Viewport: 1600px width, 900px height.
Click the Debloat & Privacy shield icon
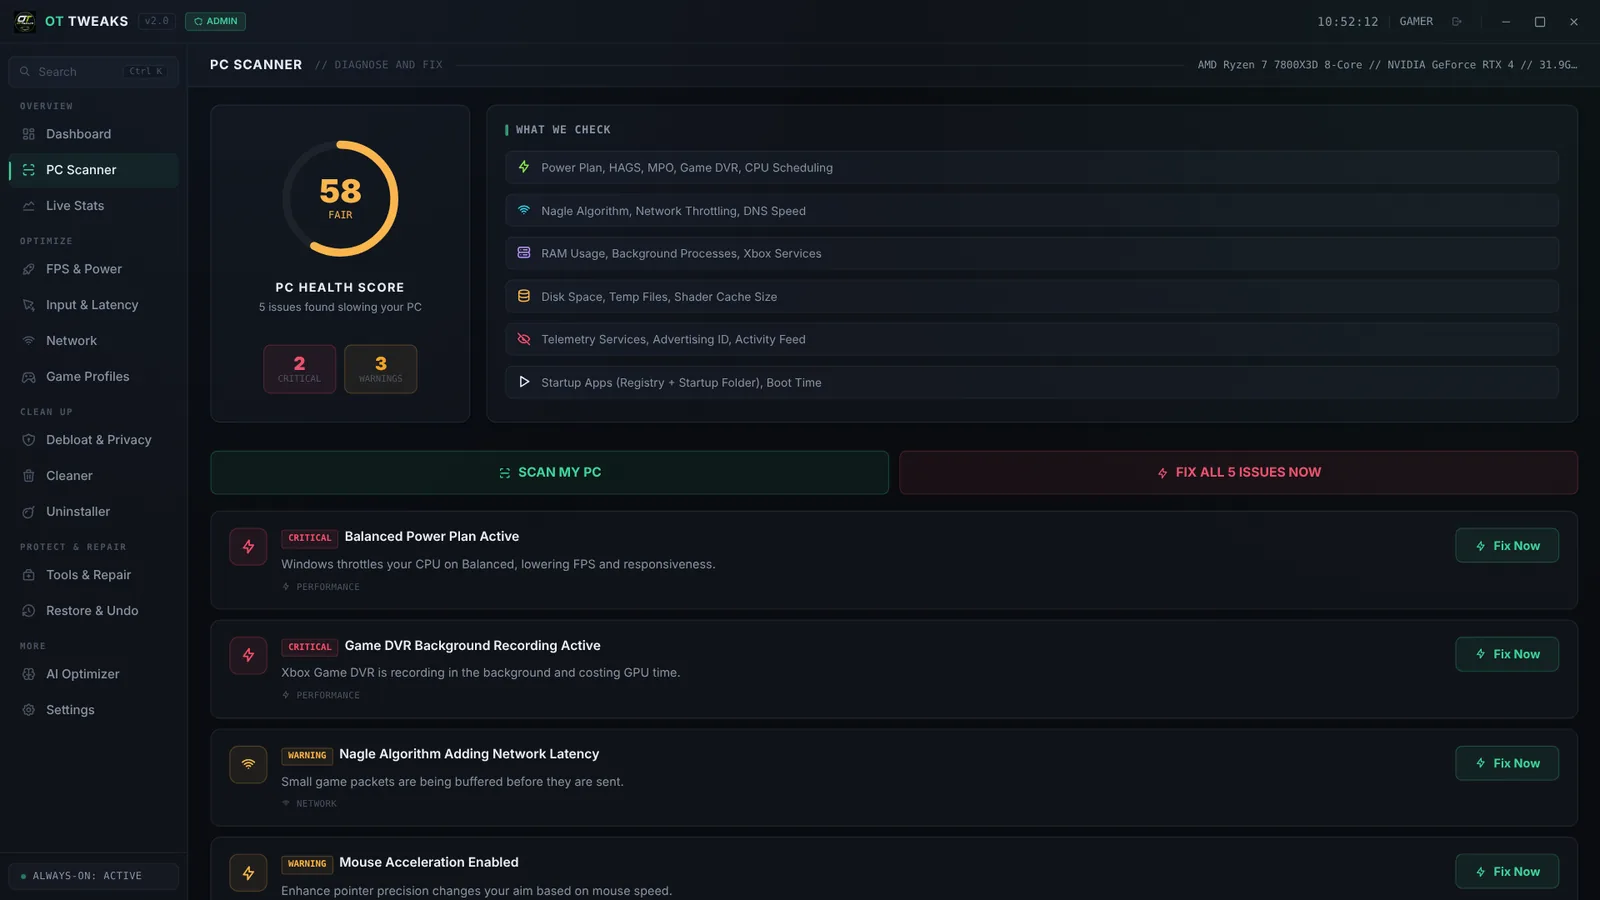click(29, 440)
